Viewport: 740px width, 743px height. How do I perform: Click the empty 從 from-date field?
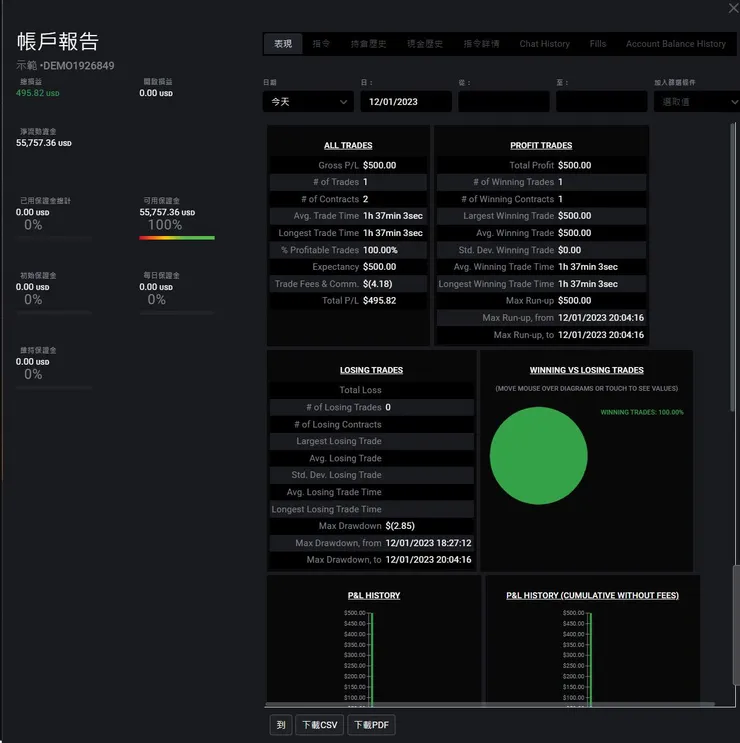click(504, 101)
